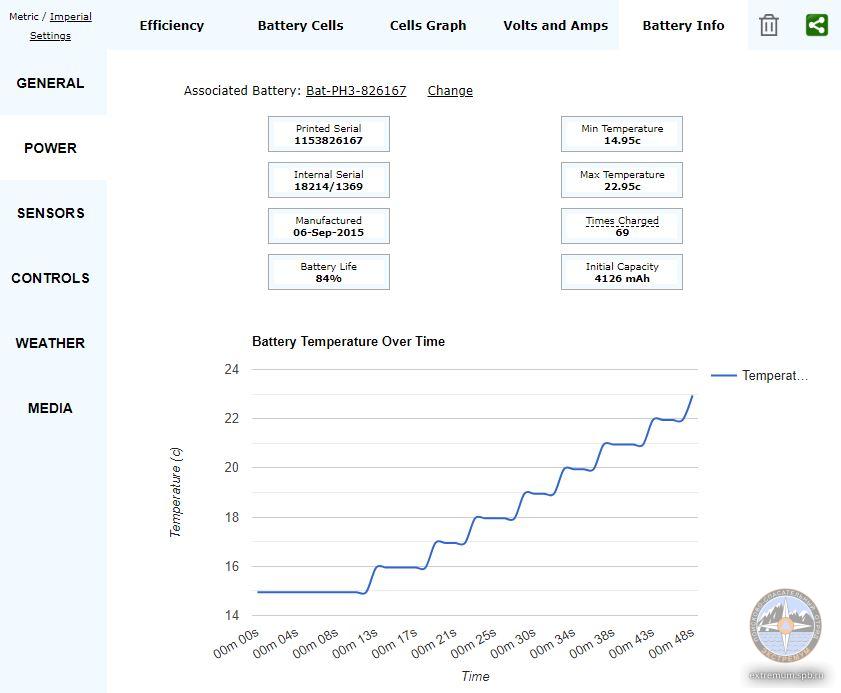The image size is (841, 693).
Task: Click the Metric units label
Action: [x=24, y=17]
